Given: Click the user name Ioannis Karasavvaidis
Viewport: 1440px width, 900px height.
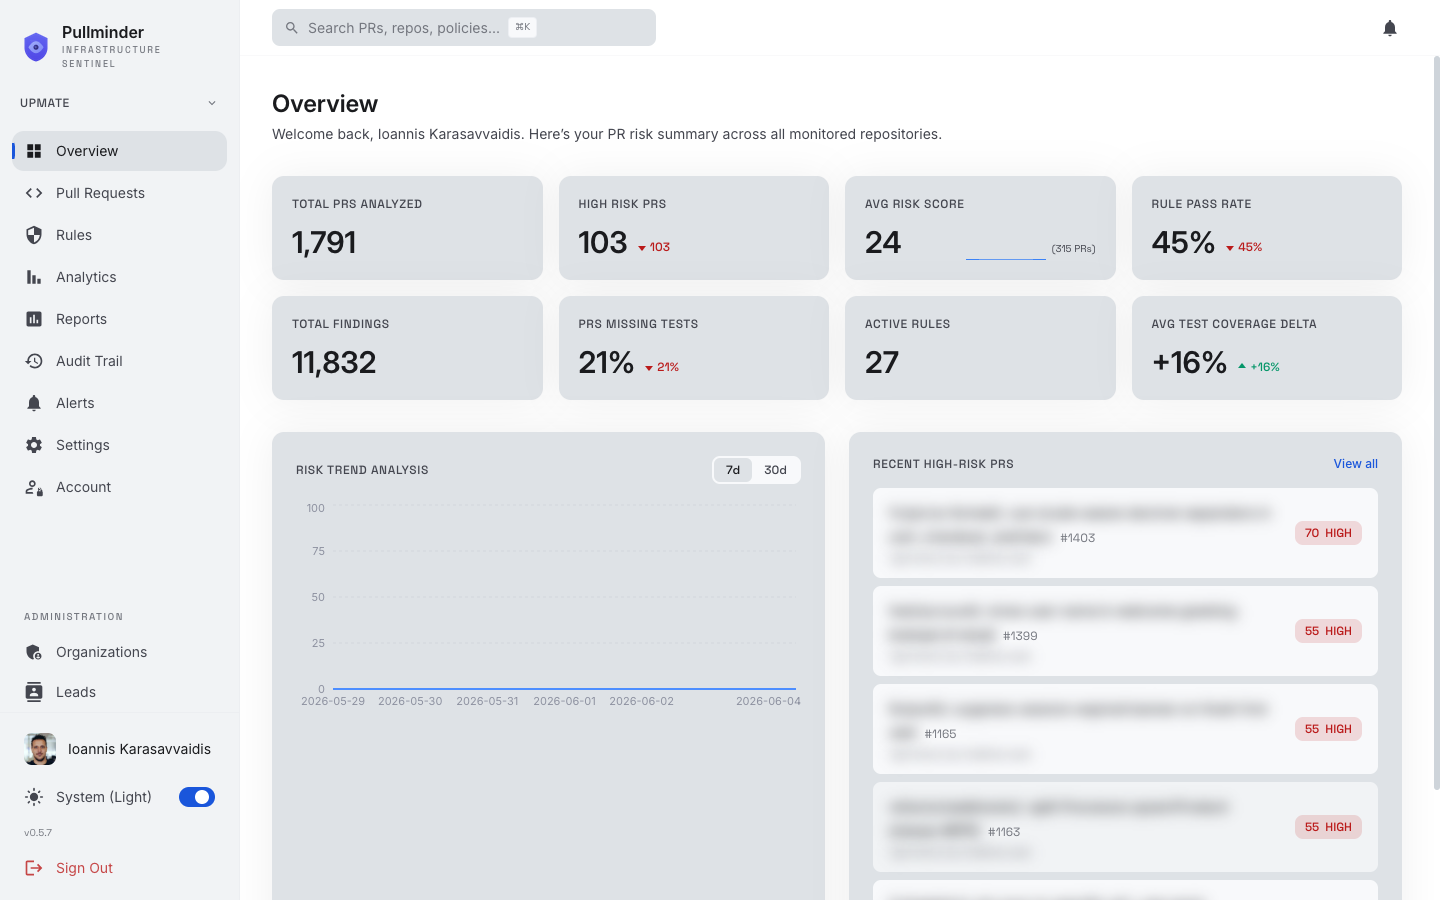Looking at the screenshot, I should (x=139, y=749).
